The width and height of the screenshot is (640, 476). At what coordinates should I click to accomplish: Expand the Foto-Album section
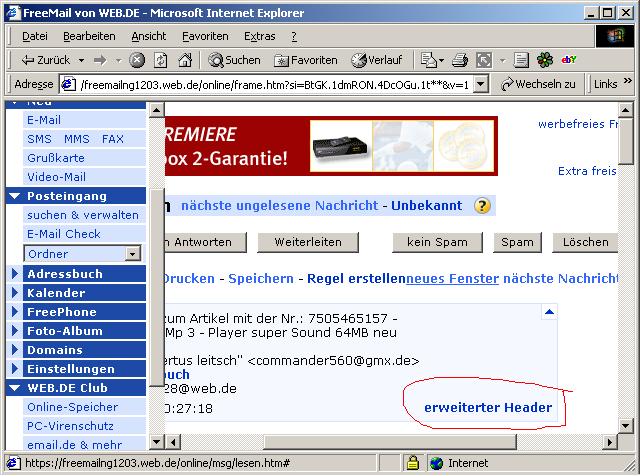pos(15,331)
